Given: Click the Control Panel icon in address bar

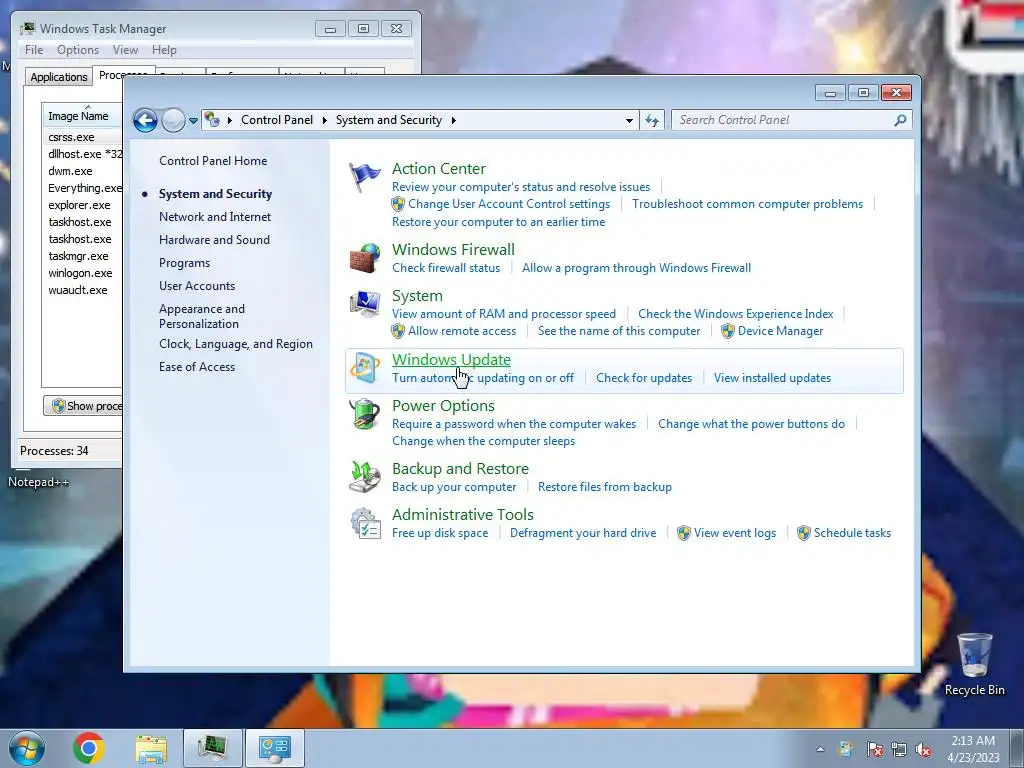Looking at the screenshot, I should tap(212, 120).
